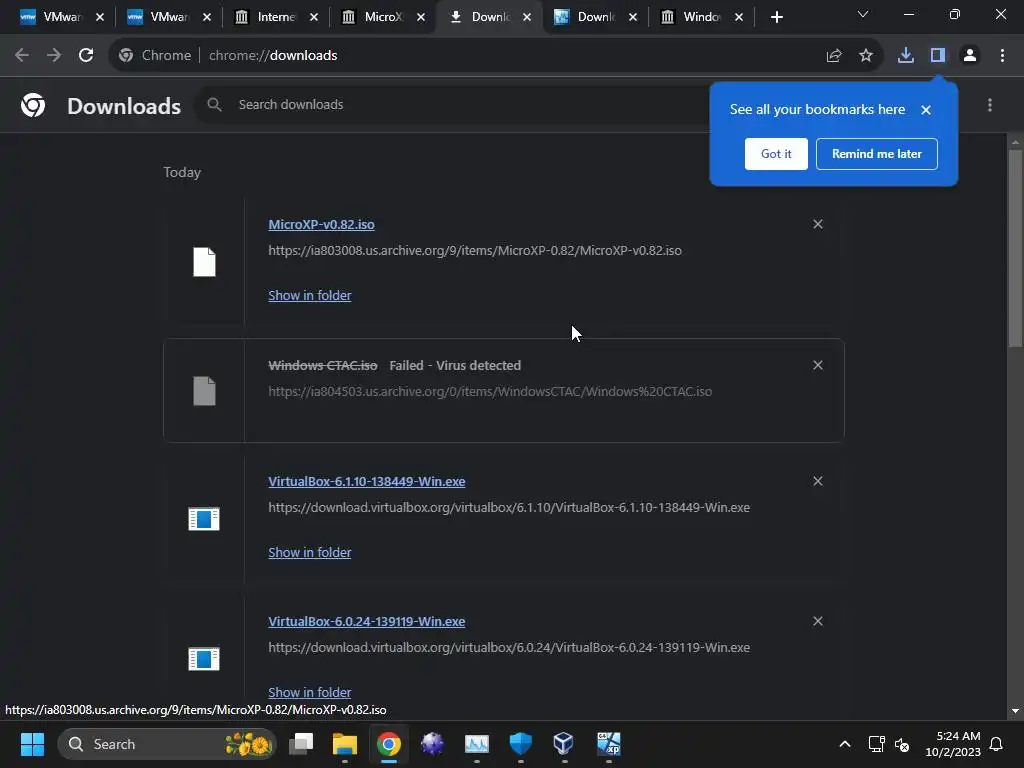This screenshot has height=768, width=1024.
Task: Click the taskbar clock showing 5:24 AM
Action: (953, 744)
